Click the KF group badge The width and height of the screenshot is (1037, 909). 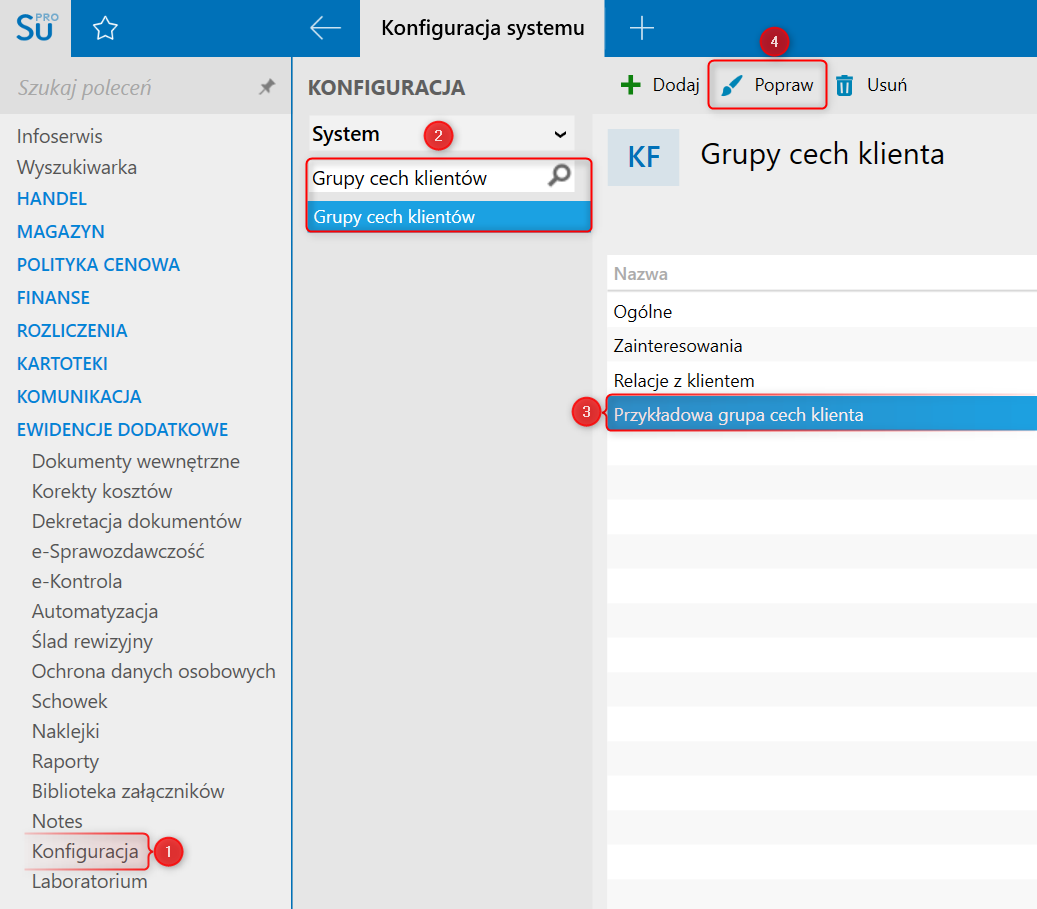click(643, 157)
